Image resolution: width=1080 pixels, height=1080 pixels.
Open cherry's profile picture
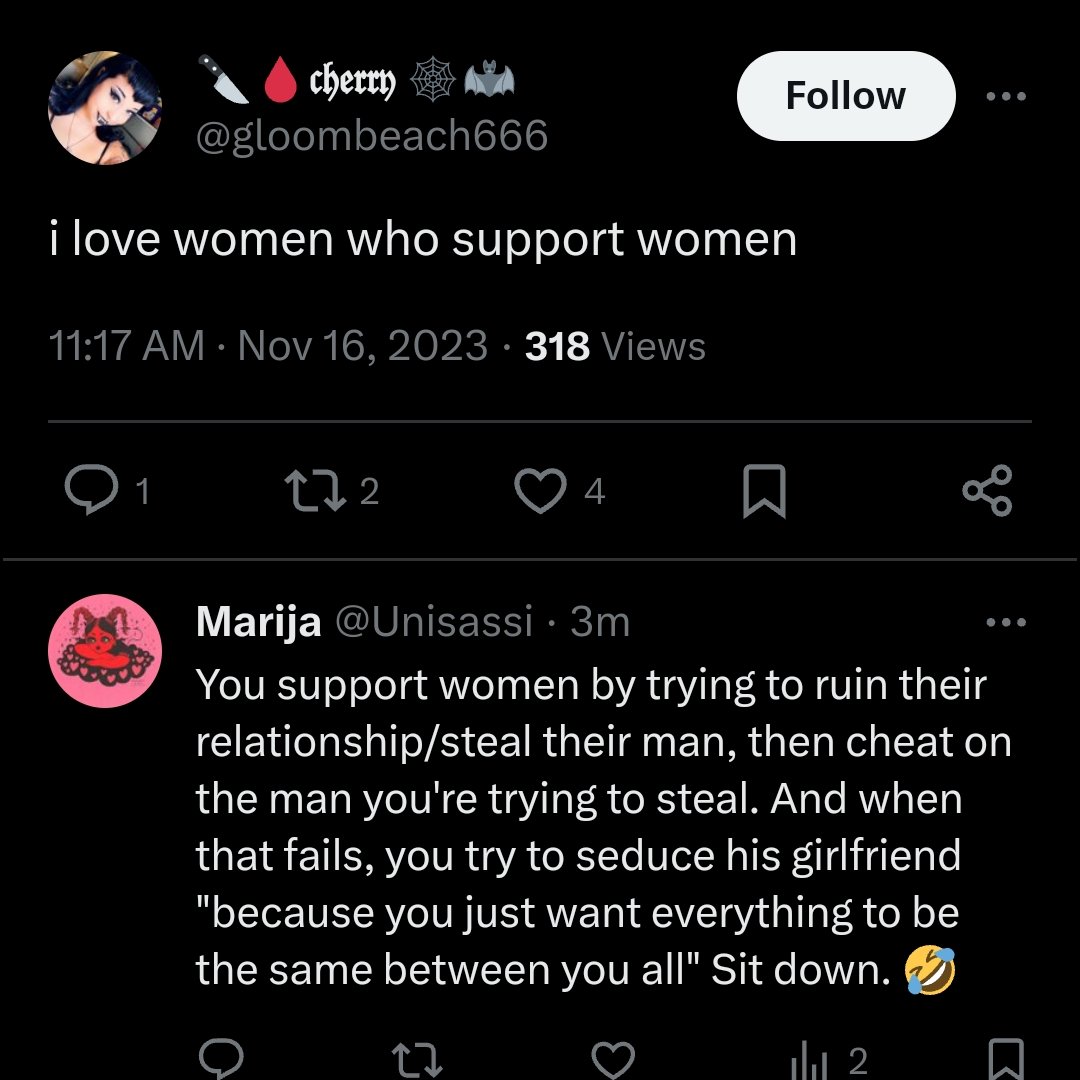click(105, 108)
